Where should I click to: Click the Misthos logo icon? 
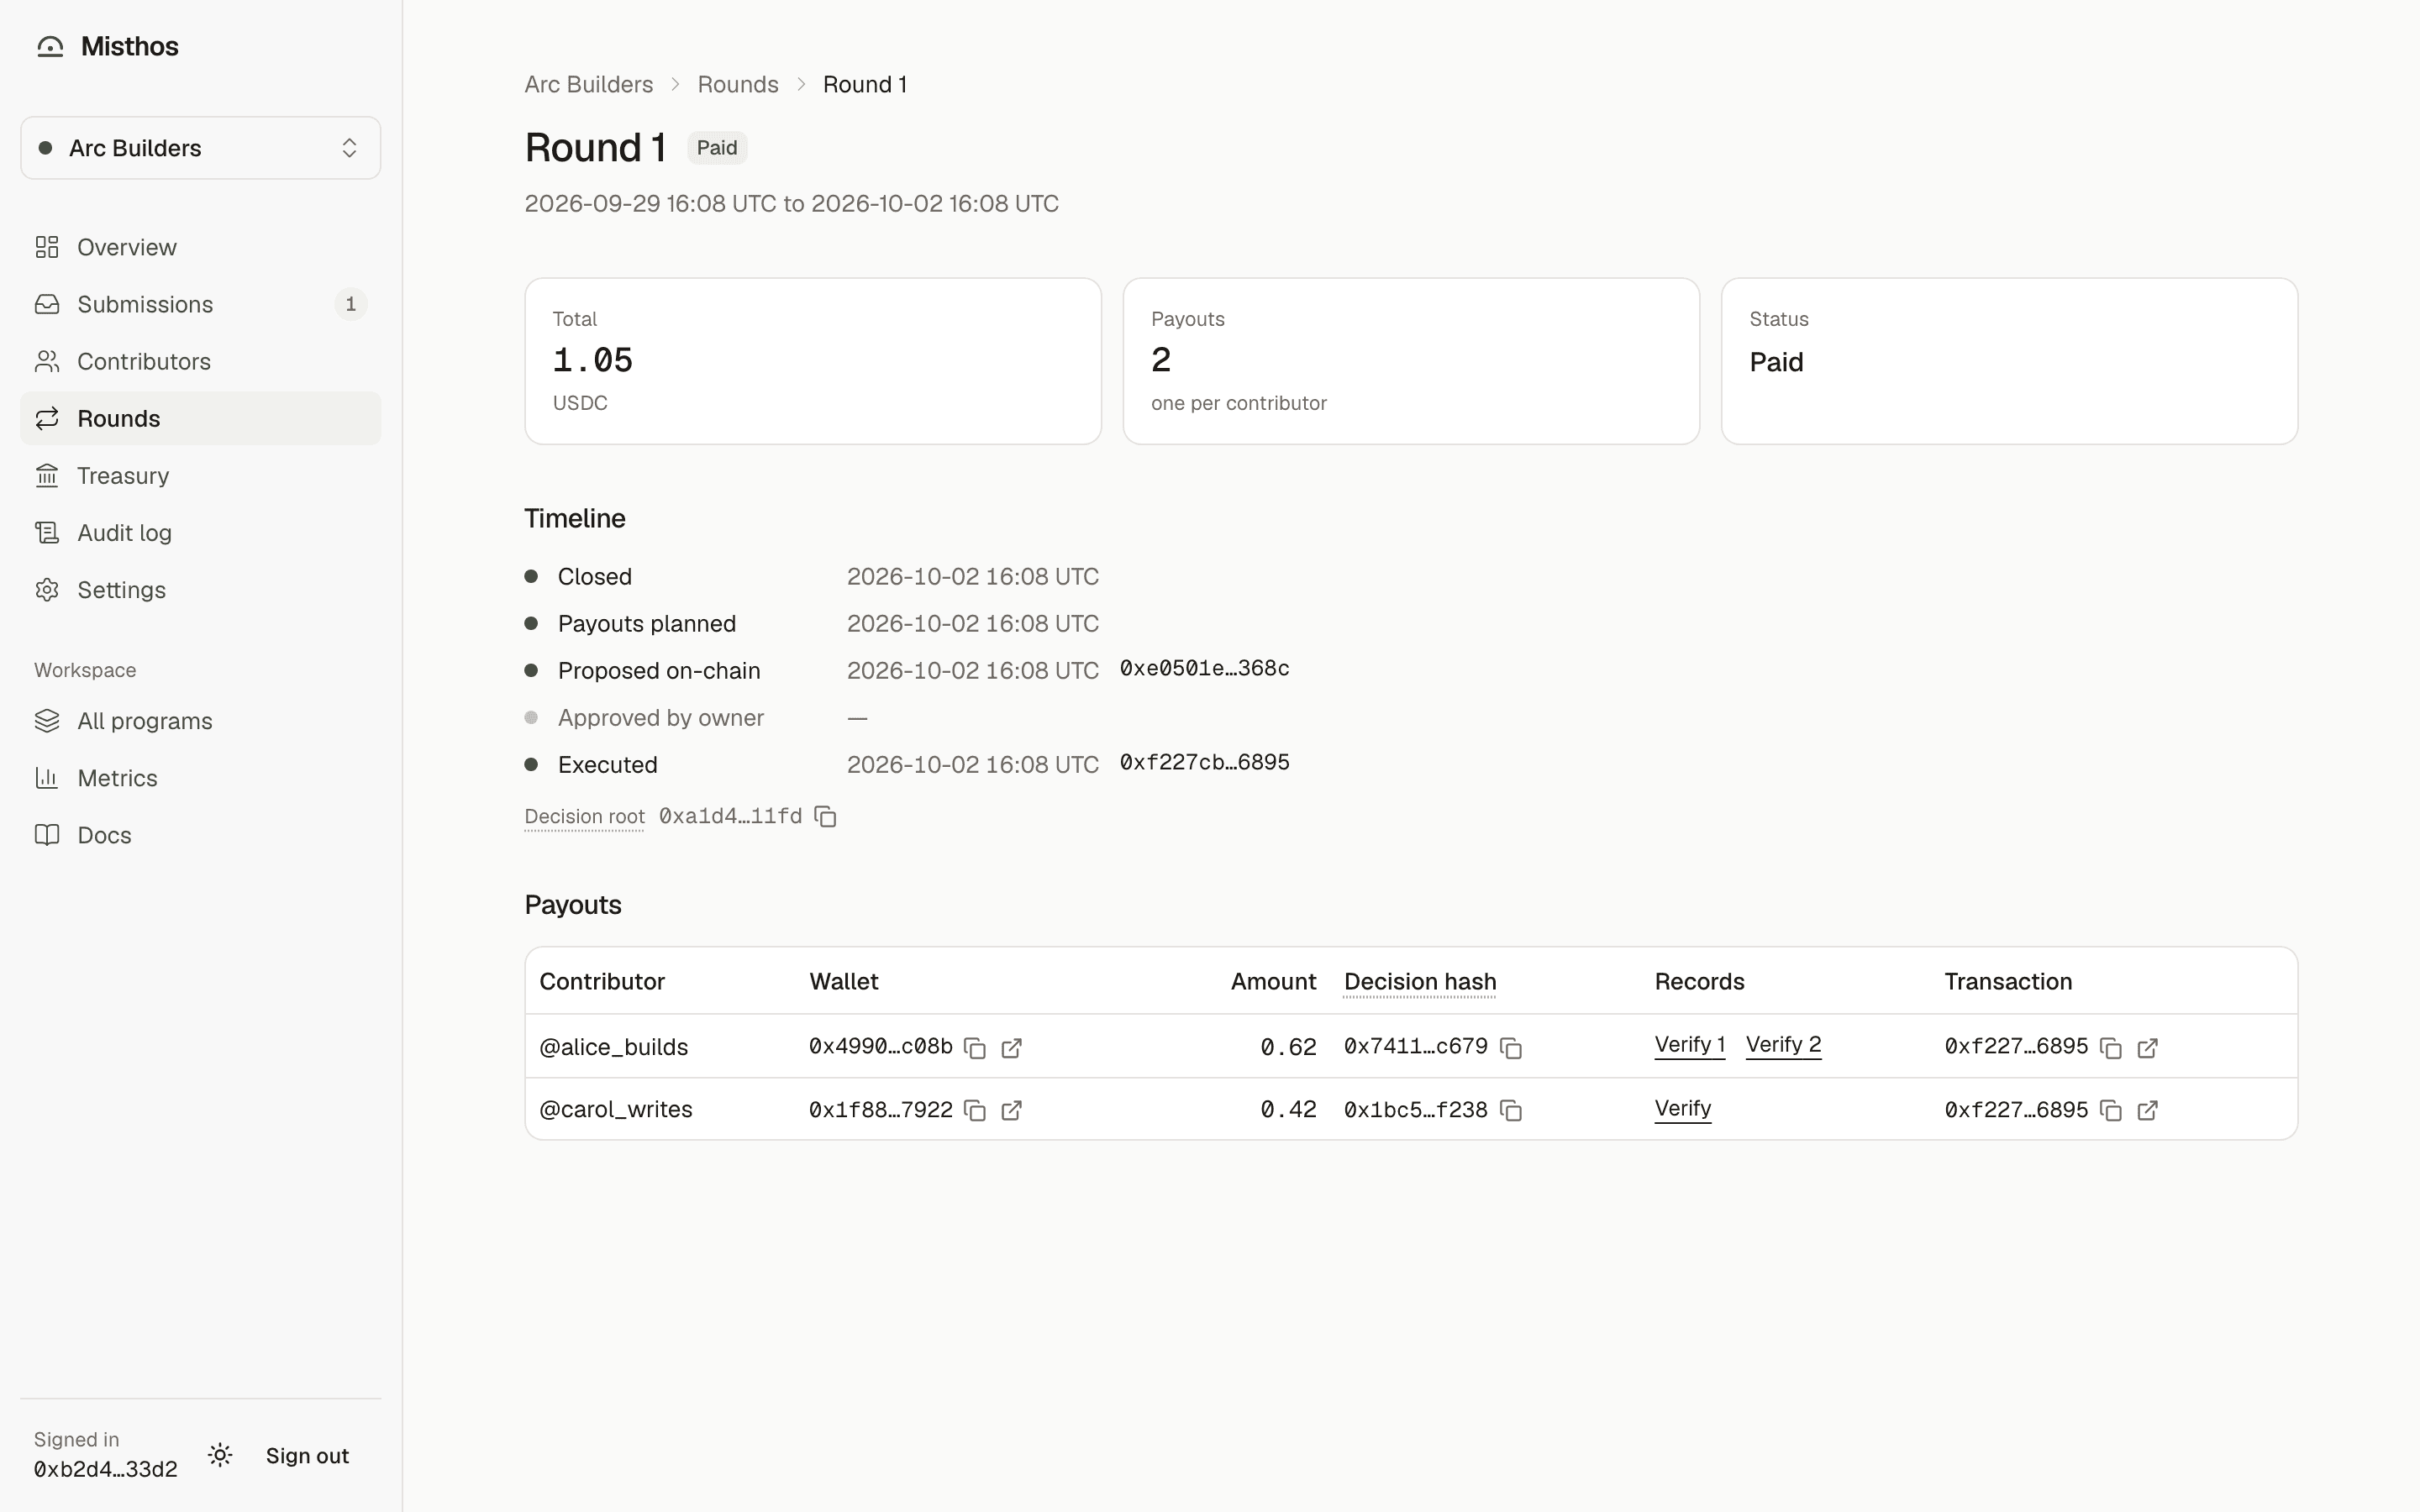[50, 46]
